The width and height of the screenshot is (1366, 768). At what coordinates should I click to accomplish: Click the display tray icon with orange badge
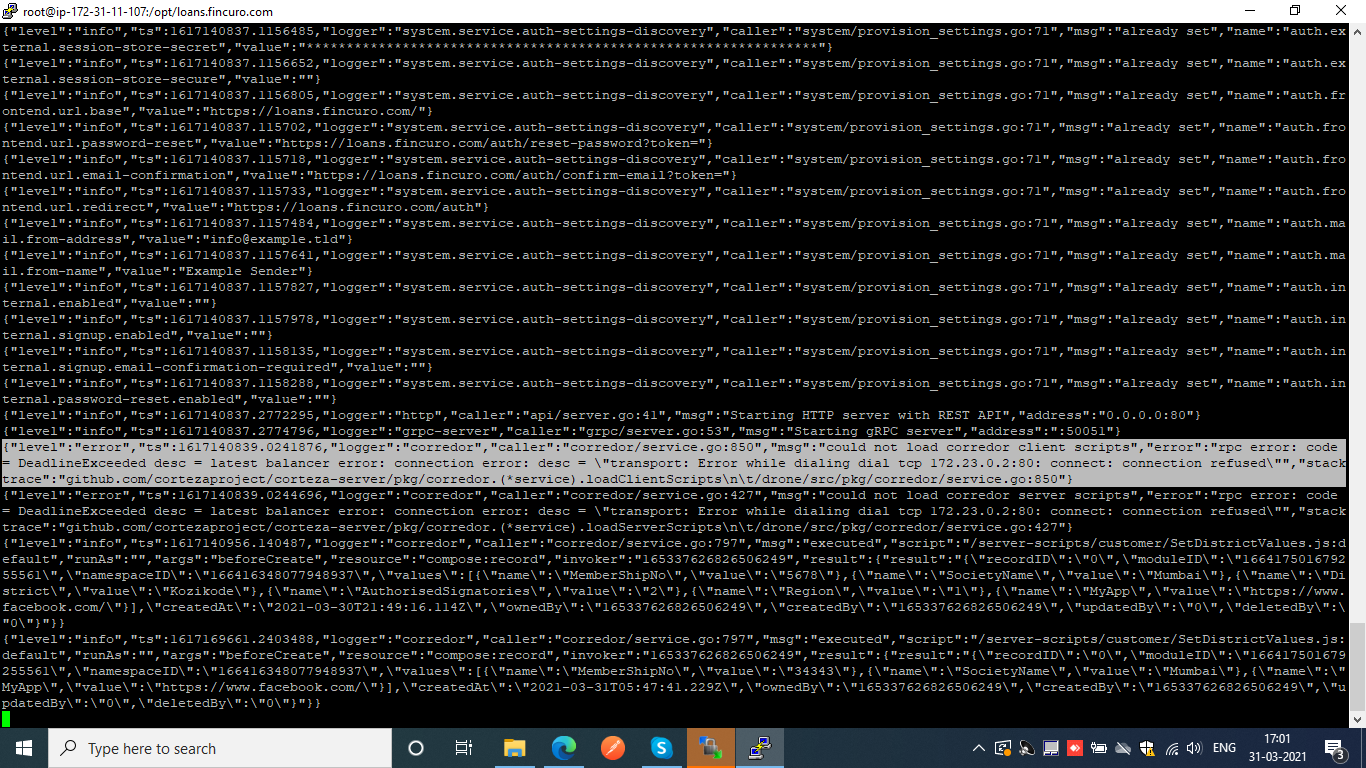(1002, 748)
